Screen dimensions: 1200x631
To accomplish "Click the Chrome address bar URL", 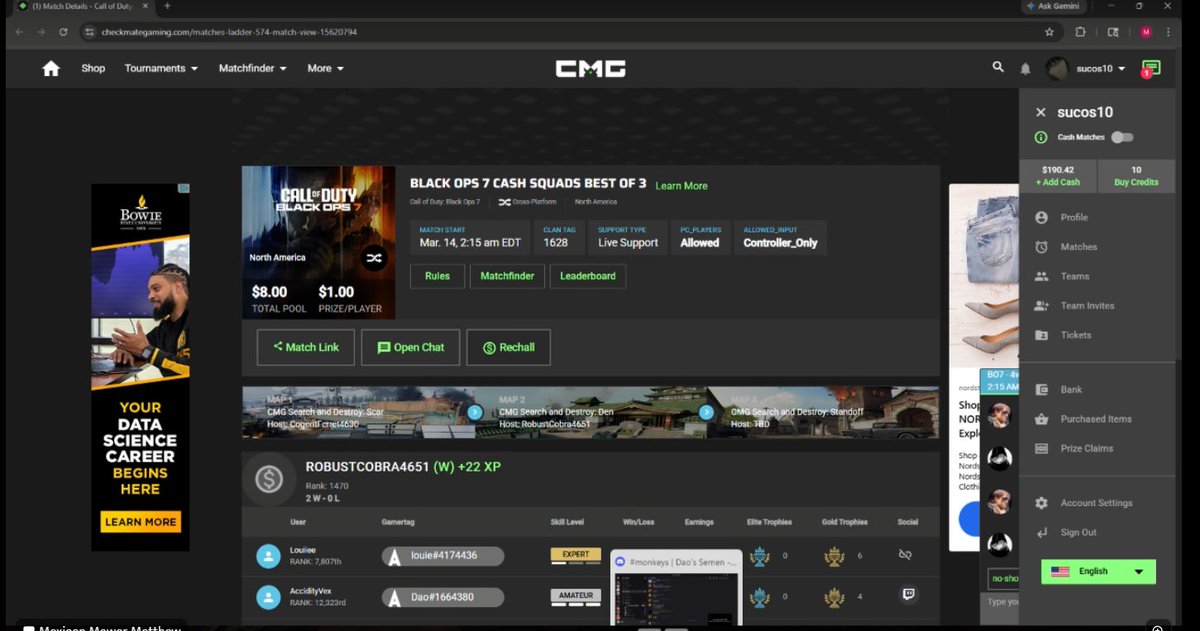I will 229,32.
